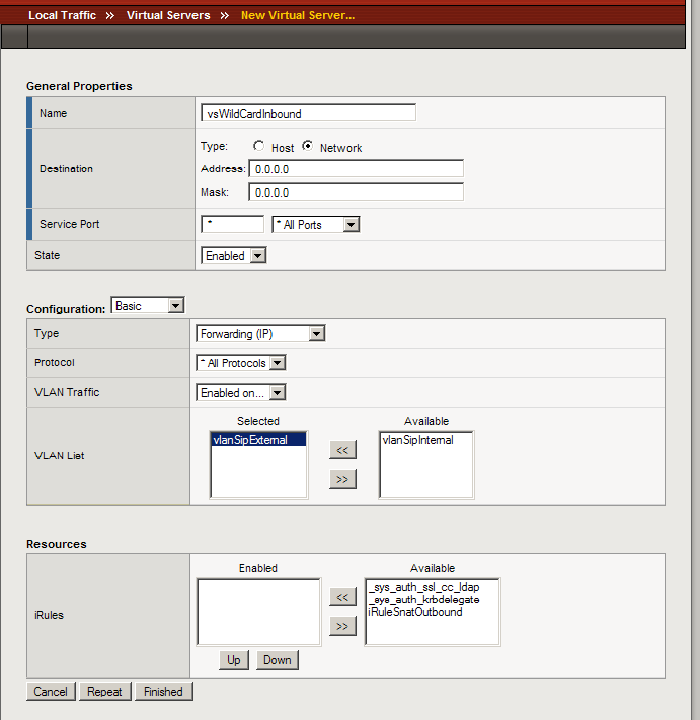Click the destination Address field
700x720 pixels.
pyautogui.click(x=355, y=169)
